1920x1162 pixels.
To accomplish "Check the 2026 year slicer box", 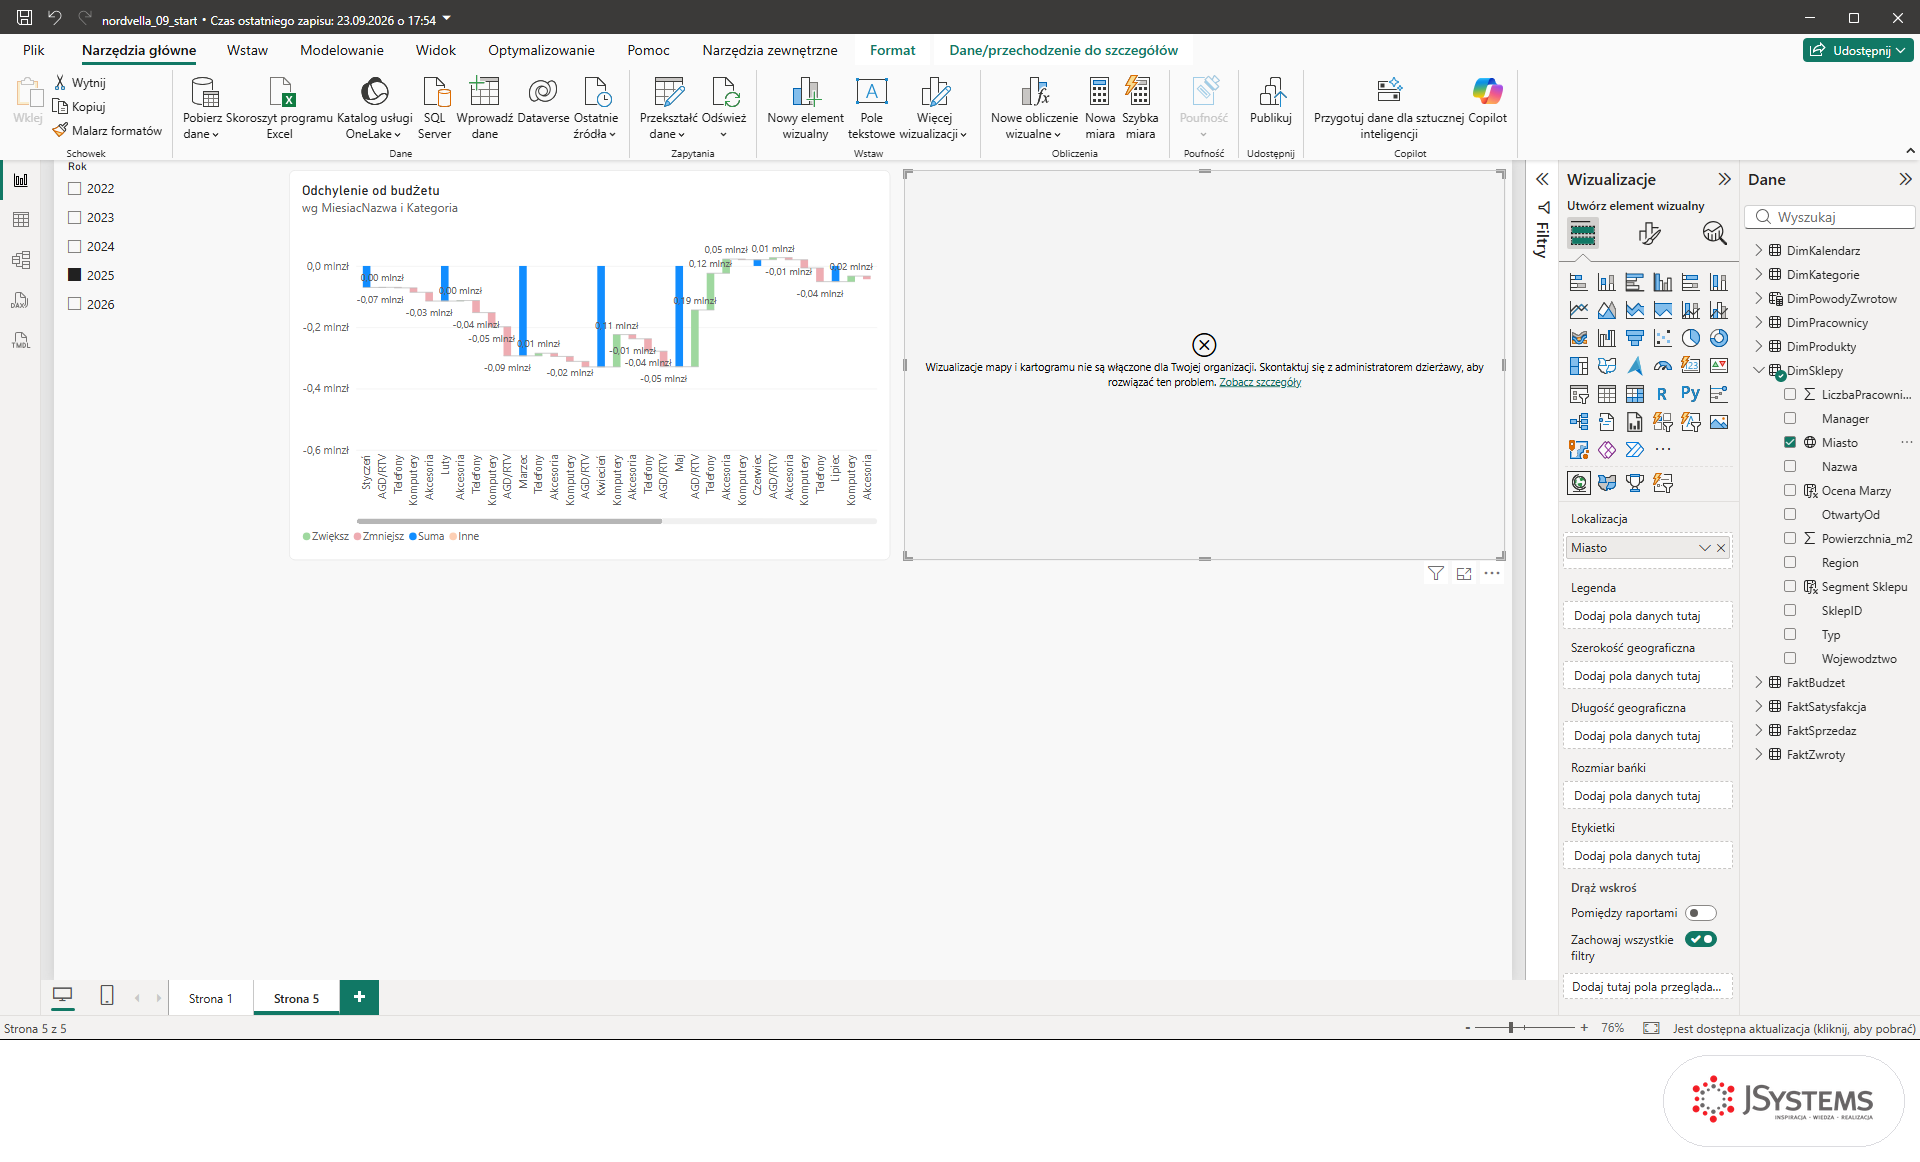I will [x=74, y=304].
